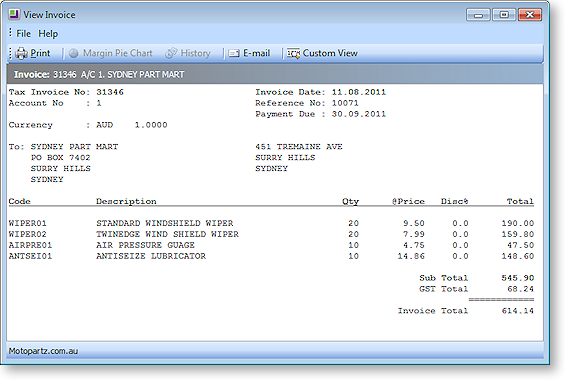
Task: Minimize the View Invoice window
Action: 478,15
